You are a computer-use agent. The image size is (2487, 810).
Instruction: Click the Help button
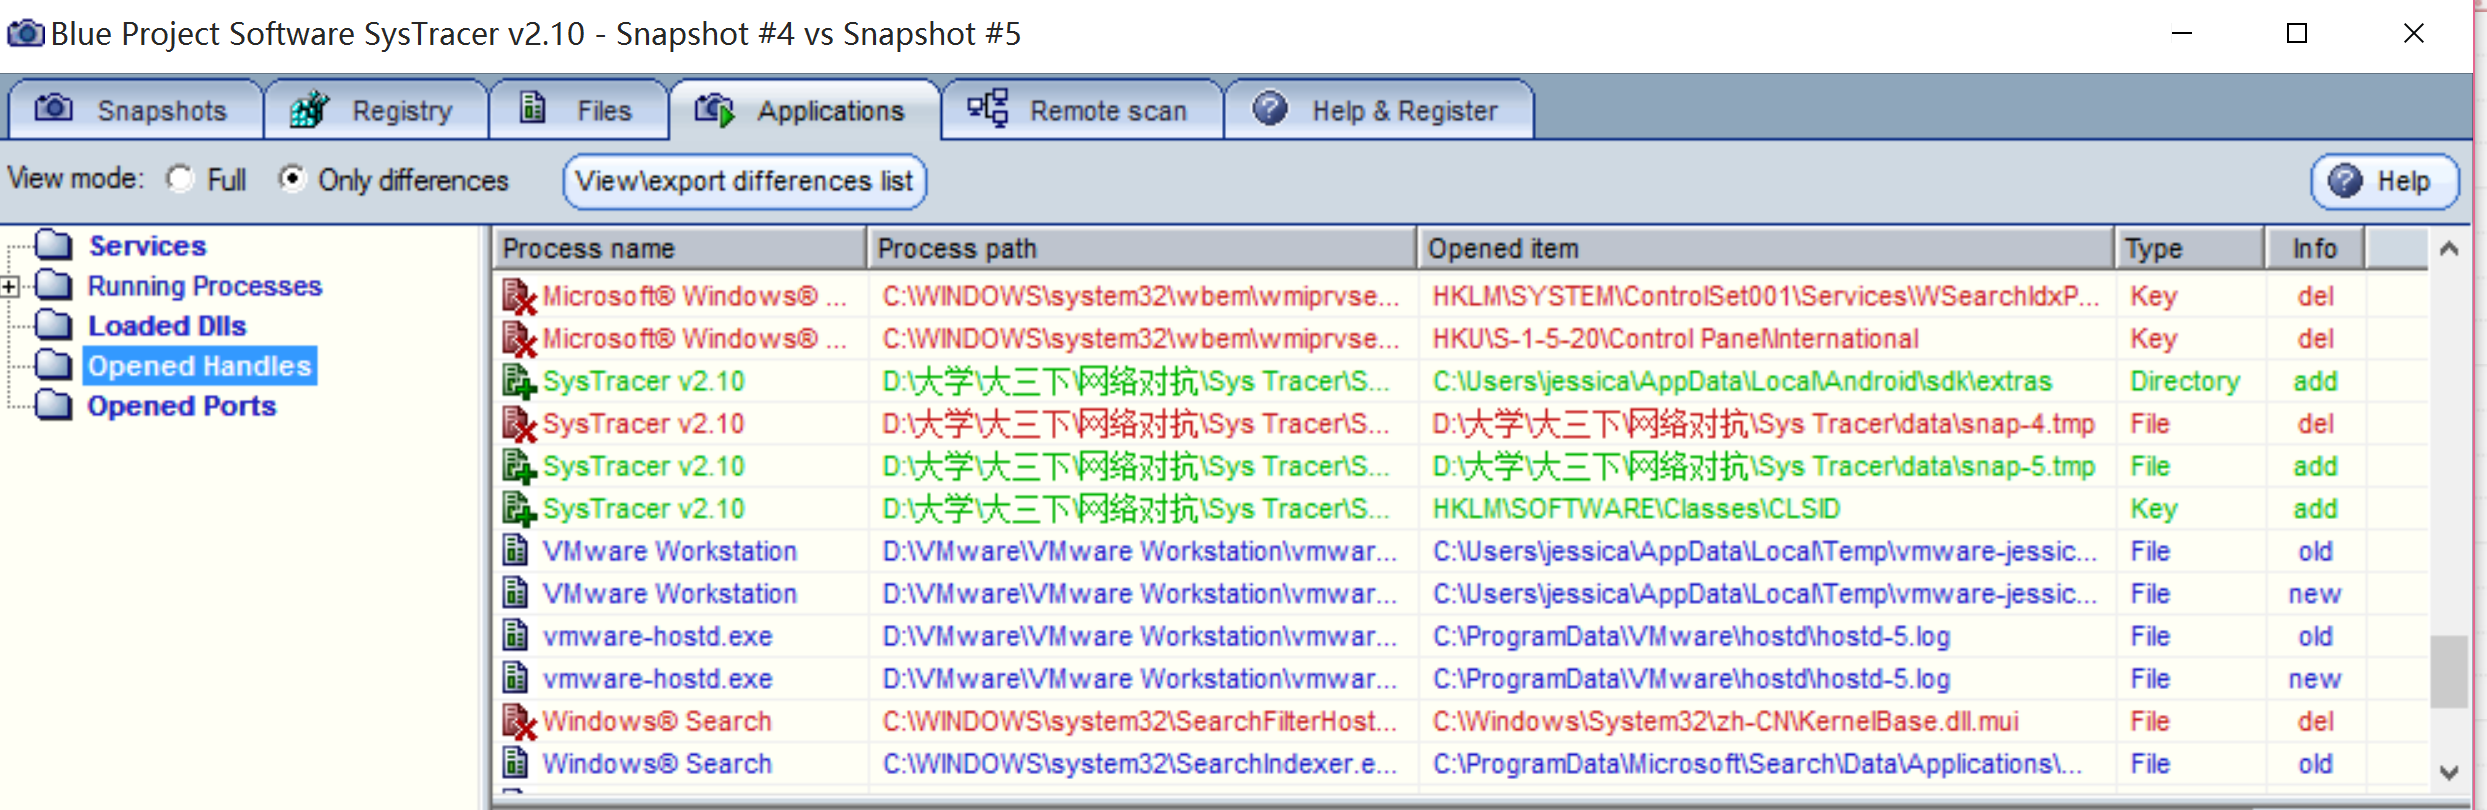(x=2385, y=181)
